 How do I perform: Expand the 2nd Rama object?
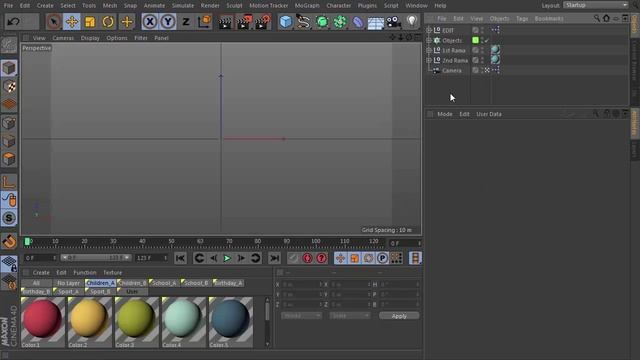[x=429, y=60]
